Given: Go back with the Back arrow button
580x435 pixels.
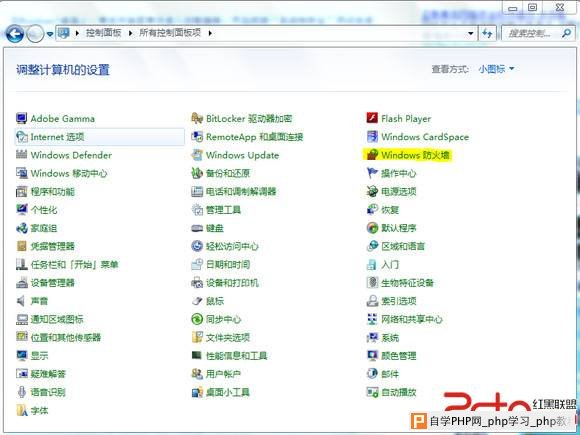Looking at the screenshot, I should pos(15,34).
